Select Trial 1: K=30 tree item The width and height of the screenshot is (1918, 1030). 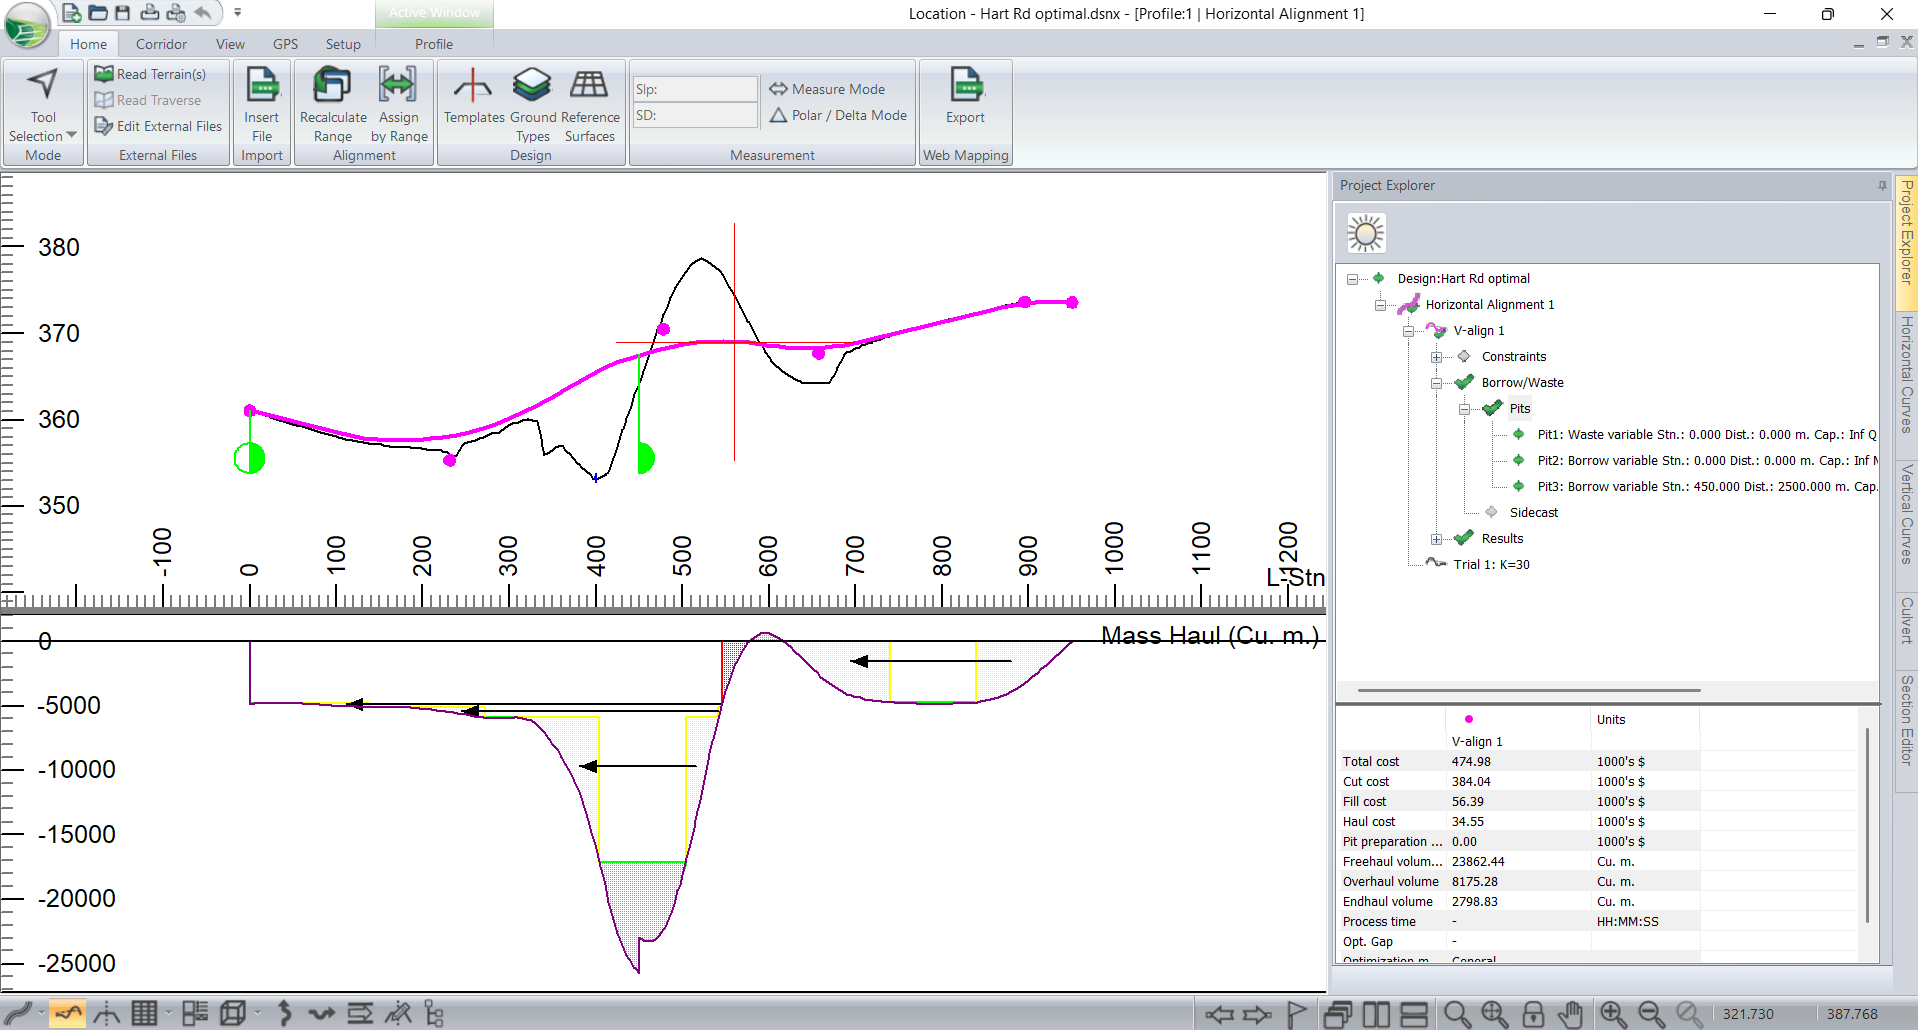1491,565
